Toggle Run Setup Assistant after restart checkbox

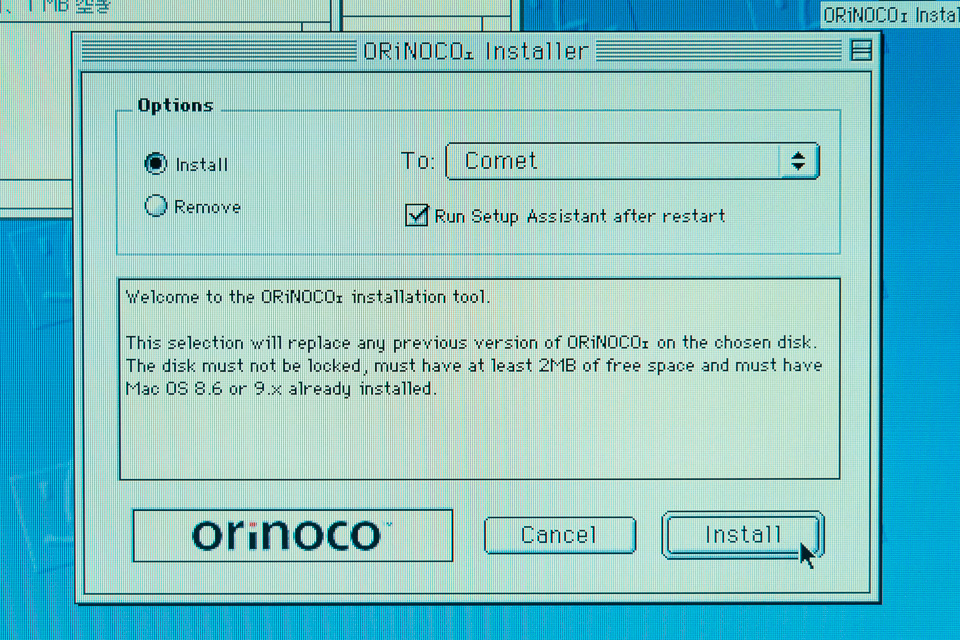(x=416, y=215)
